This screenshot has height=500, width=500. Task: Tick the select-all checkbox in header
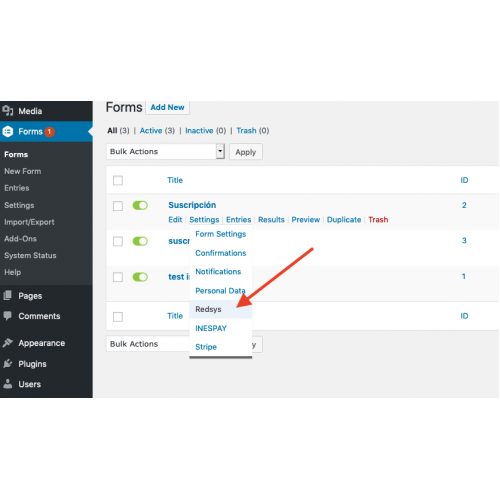(118, 180)
